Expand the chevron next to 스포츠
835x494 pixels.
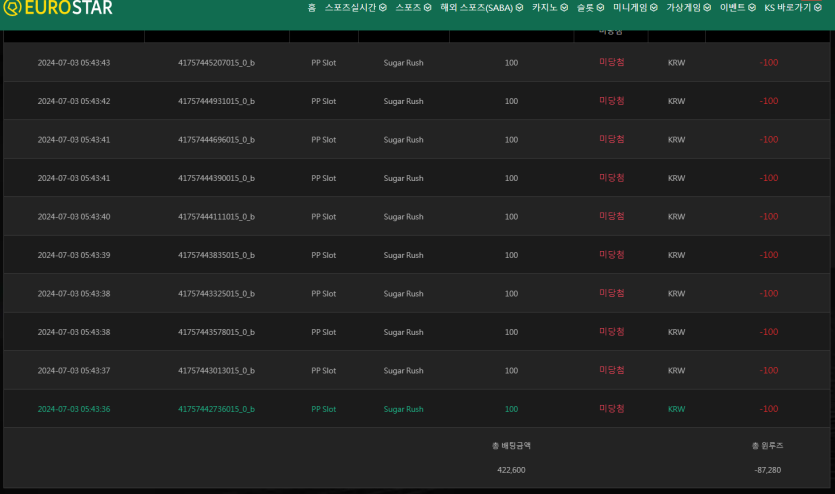pyautogui.click(x=427, y=7)
